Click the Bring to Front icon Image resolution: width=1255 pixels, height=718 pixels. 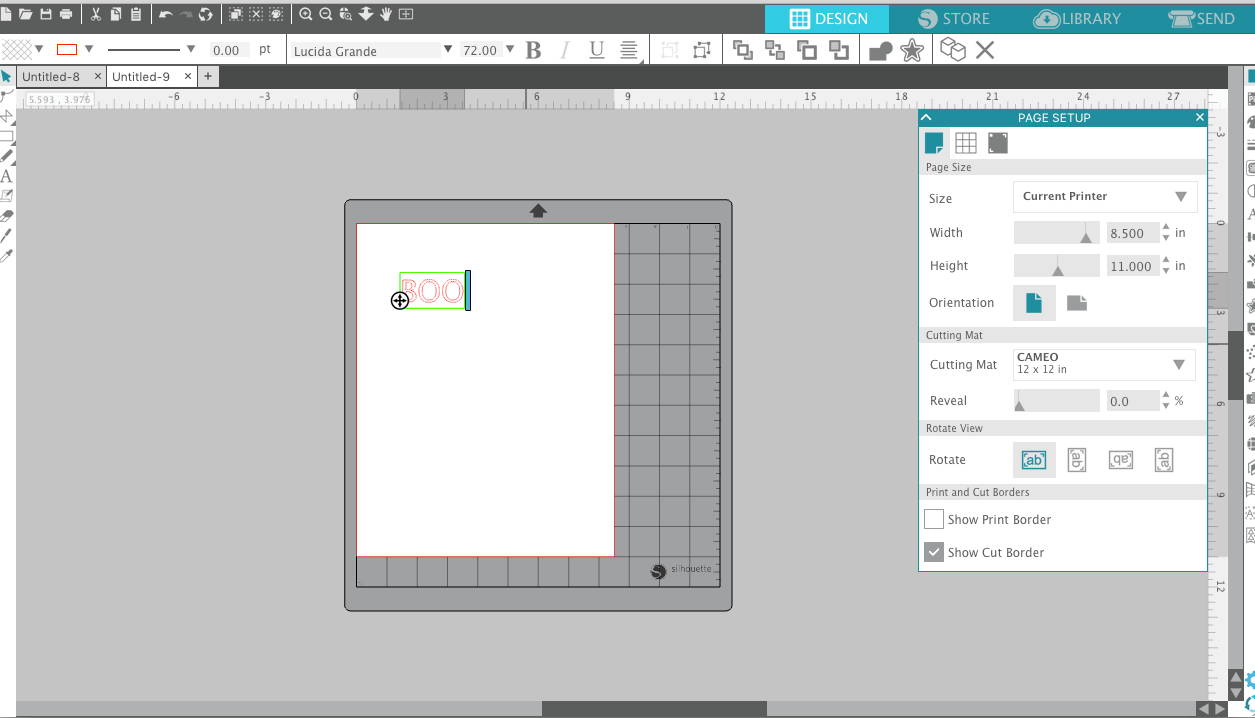click(x=742, y=50)
